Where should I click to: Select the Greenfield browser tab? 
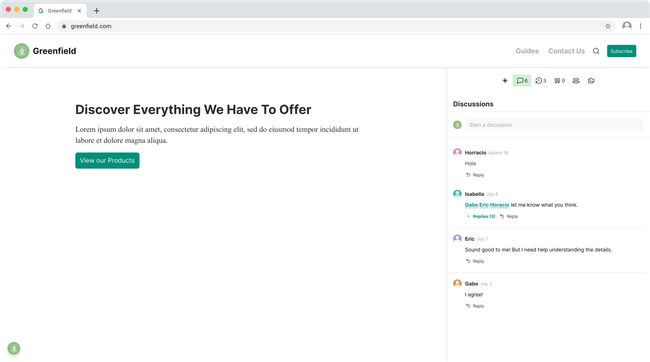[x=60, y=11]
